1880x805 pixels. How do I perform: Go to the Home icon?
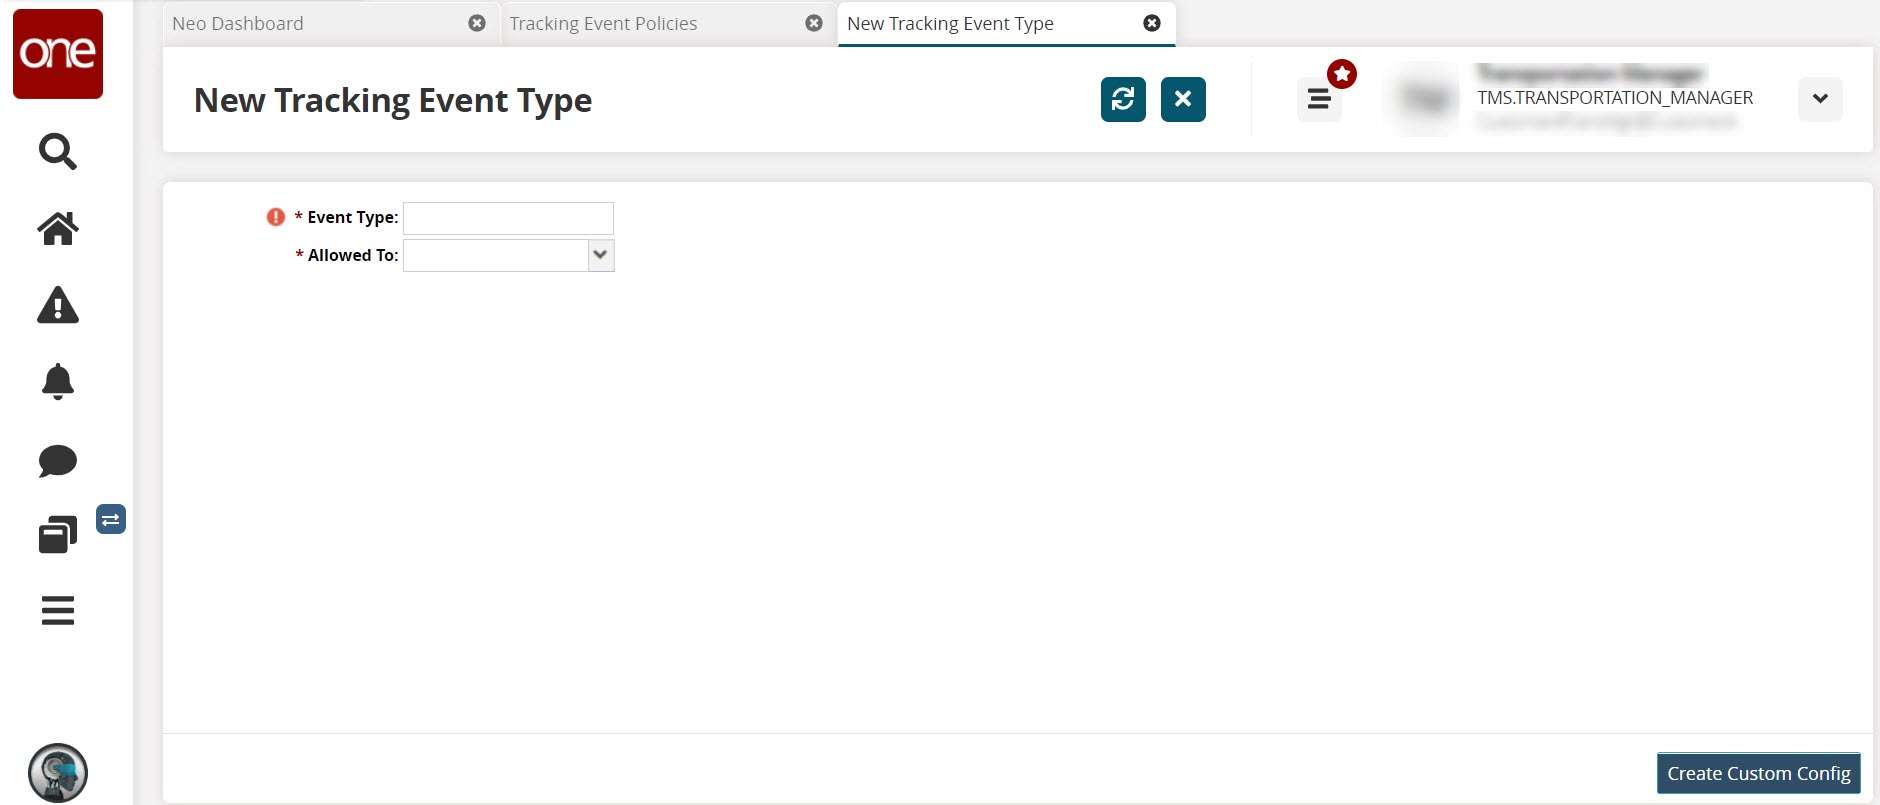point(58,229)
